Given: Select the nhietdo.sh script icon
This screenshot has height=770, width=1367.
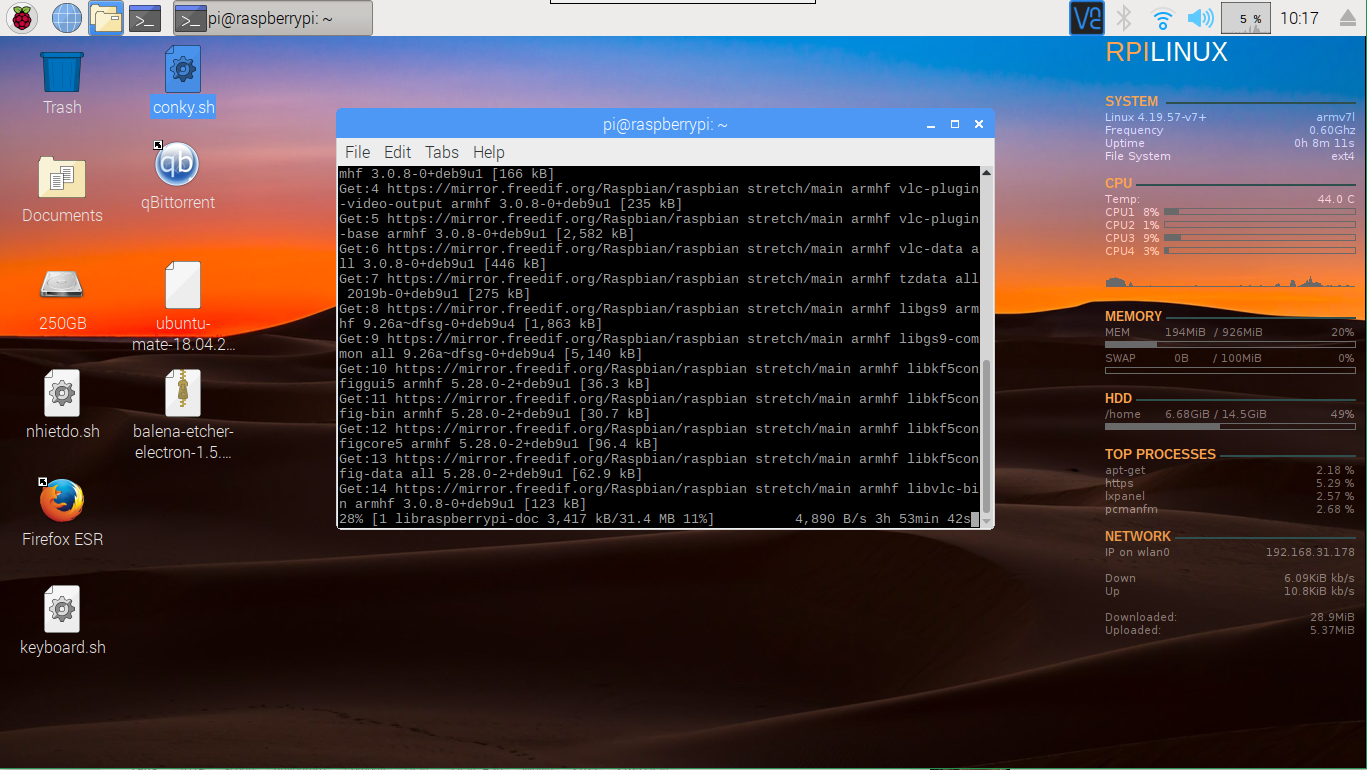Looking at the screenshot, I should [x=62, y=405].
